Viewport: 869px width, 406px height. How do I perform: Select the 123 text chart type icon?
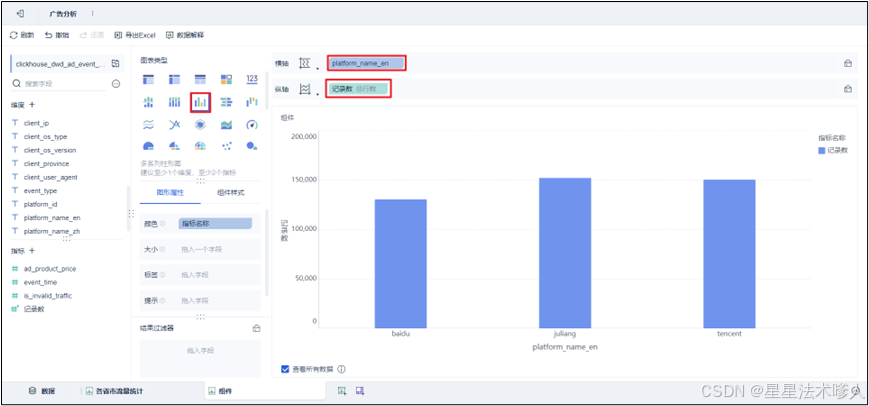252,79
